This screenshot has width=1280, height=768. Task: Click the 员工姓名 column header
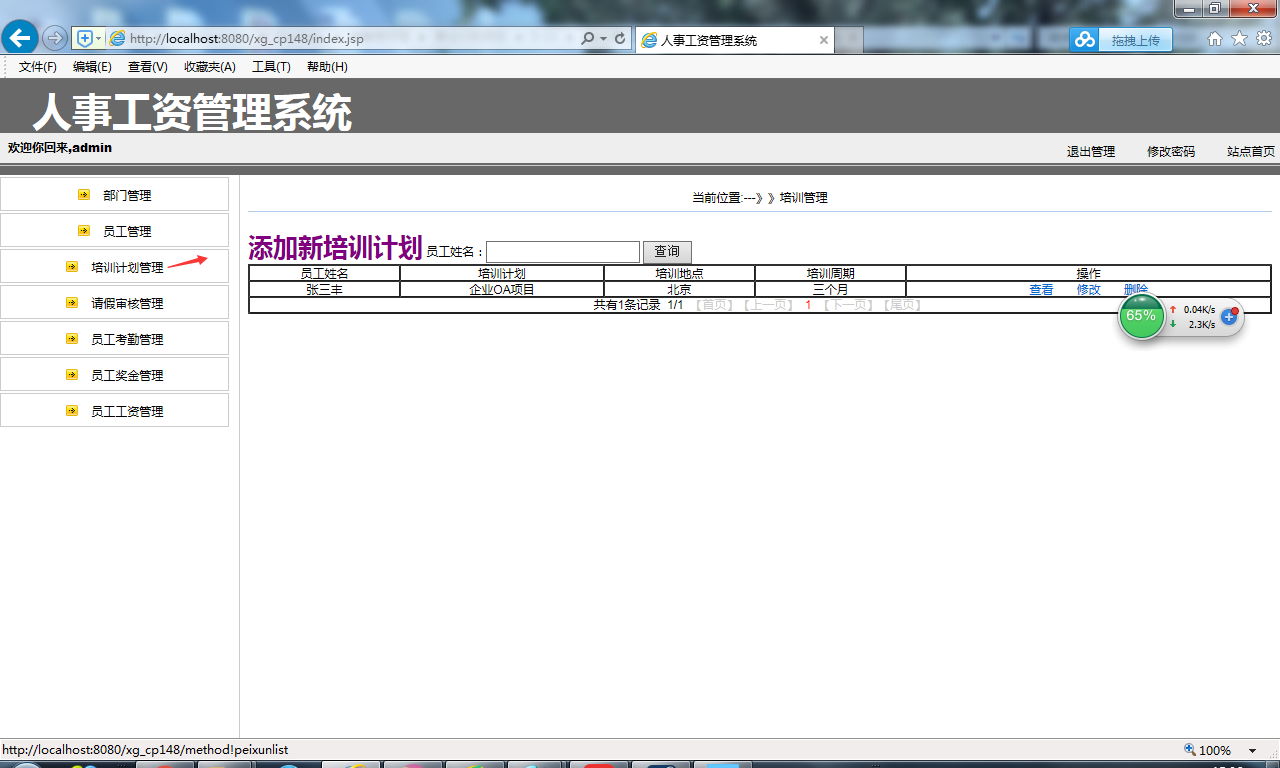point(325,274)
